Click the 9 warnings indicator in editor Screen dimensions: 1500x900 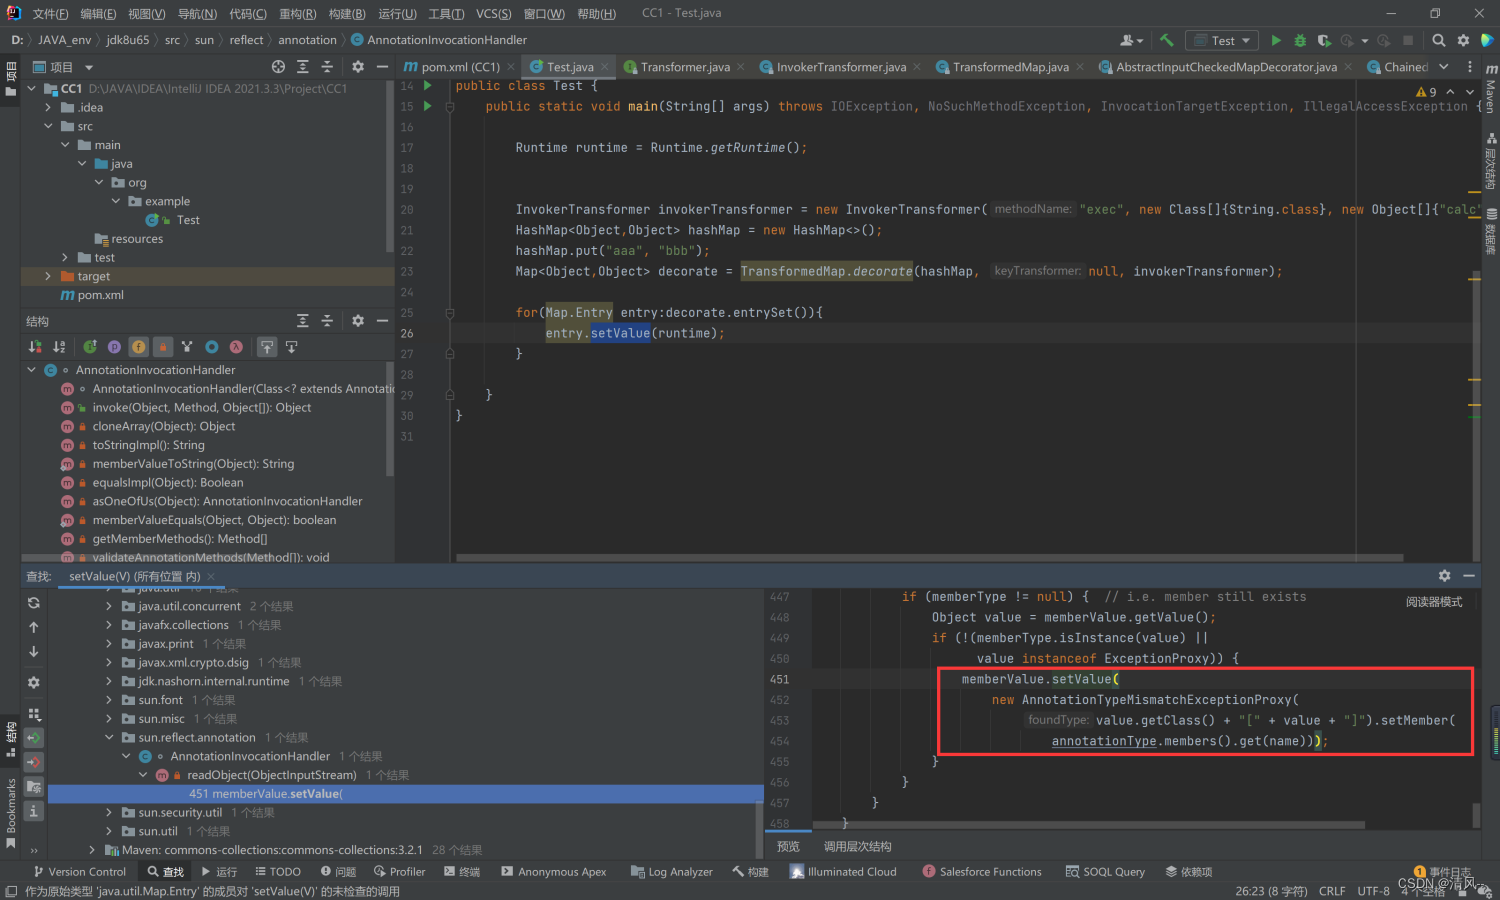click(1426, 92)
